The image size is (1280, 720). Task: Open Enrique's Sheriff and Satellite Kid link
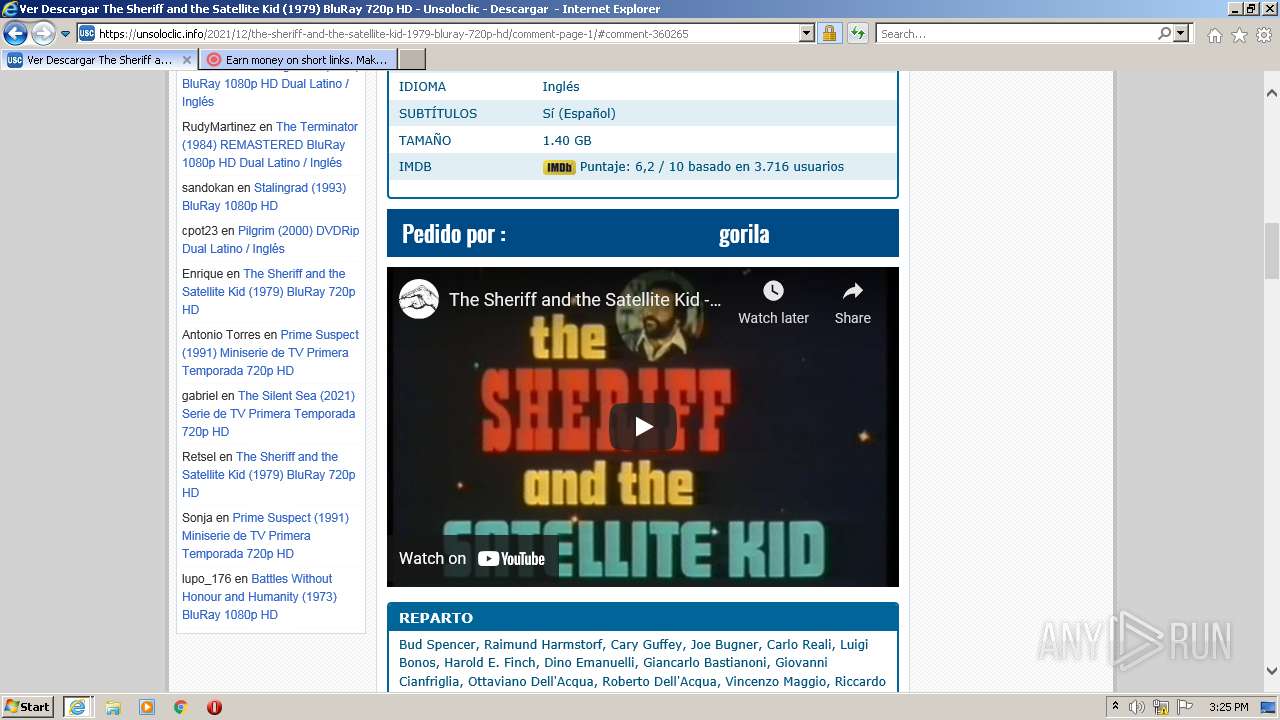tap(269, 292)
